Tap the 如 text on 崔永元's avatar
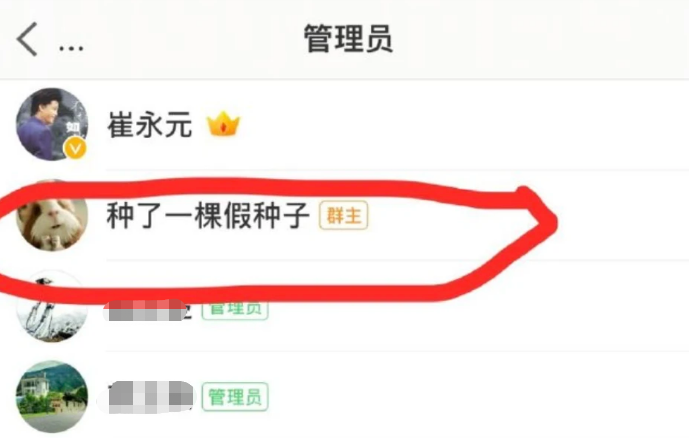This screenshot has width=689, height=438. (x=73, y=128)
